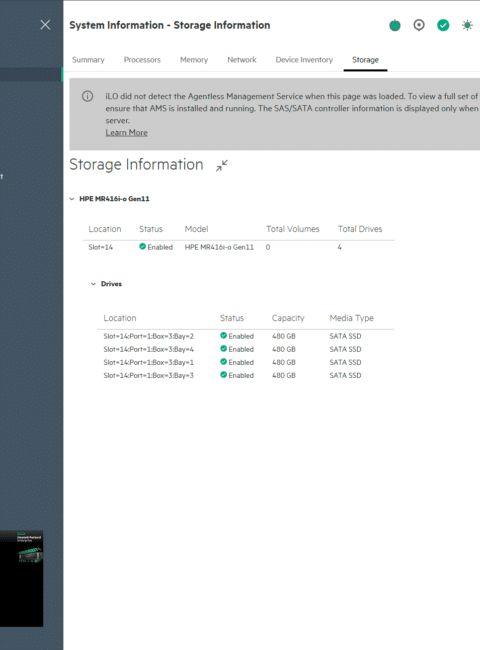Click the sun theme icon
The image size is (480, 650).
[x=467, y=25]
